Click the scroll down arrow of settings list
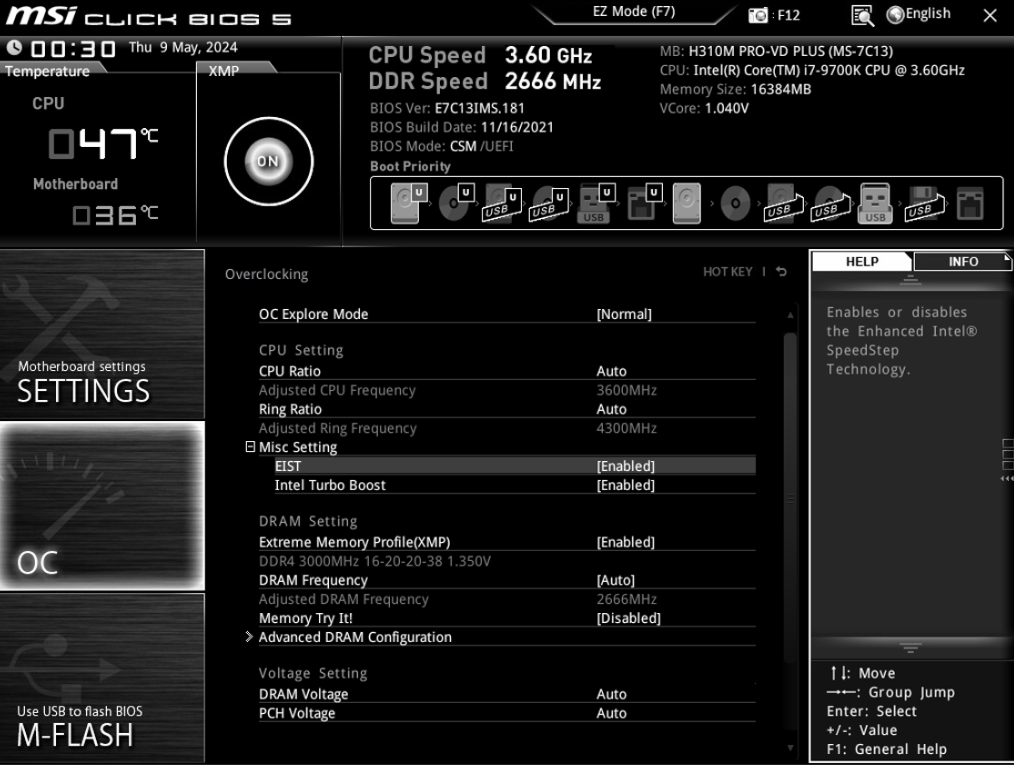This screenshot has height=765, width=1014. [x=790, y=748]
